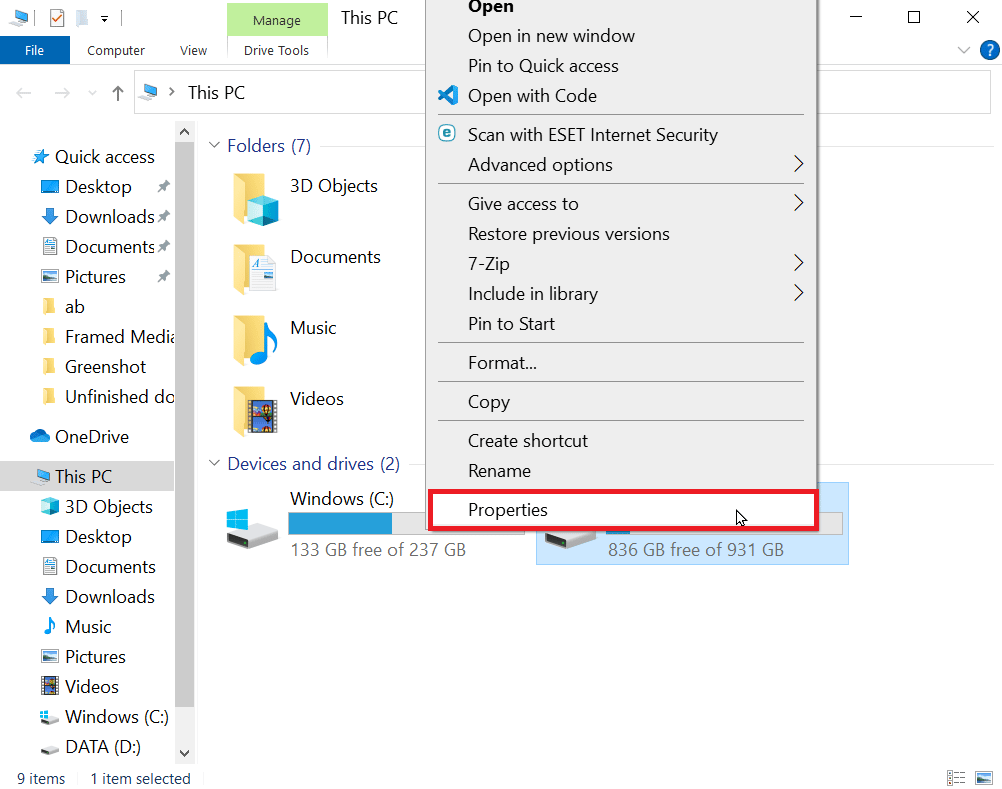1002x789 pixels.
Task: Choose Pin to Start
Action: (511, 324)
